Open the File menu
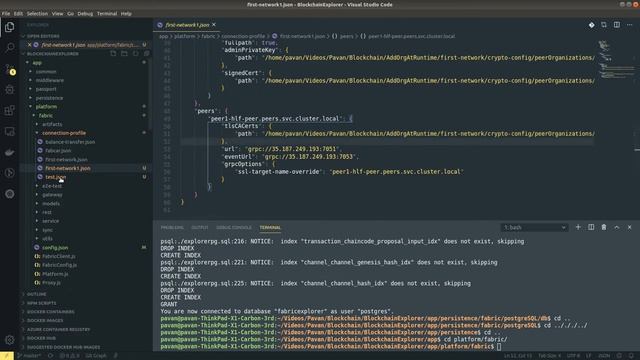This screenshot has width=640, height=360. coord(6,13)
